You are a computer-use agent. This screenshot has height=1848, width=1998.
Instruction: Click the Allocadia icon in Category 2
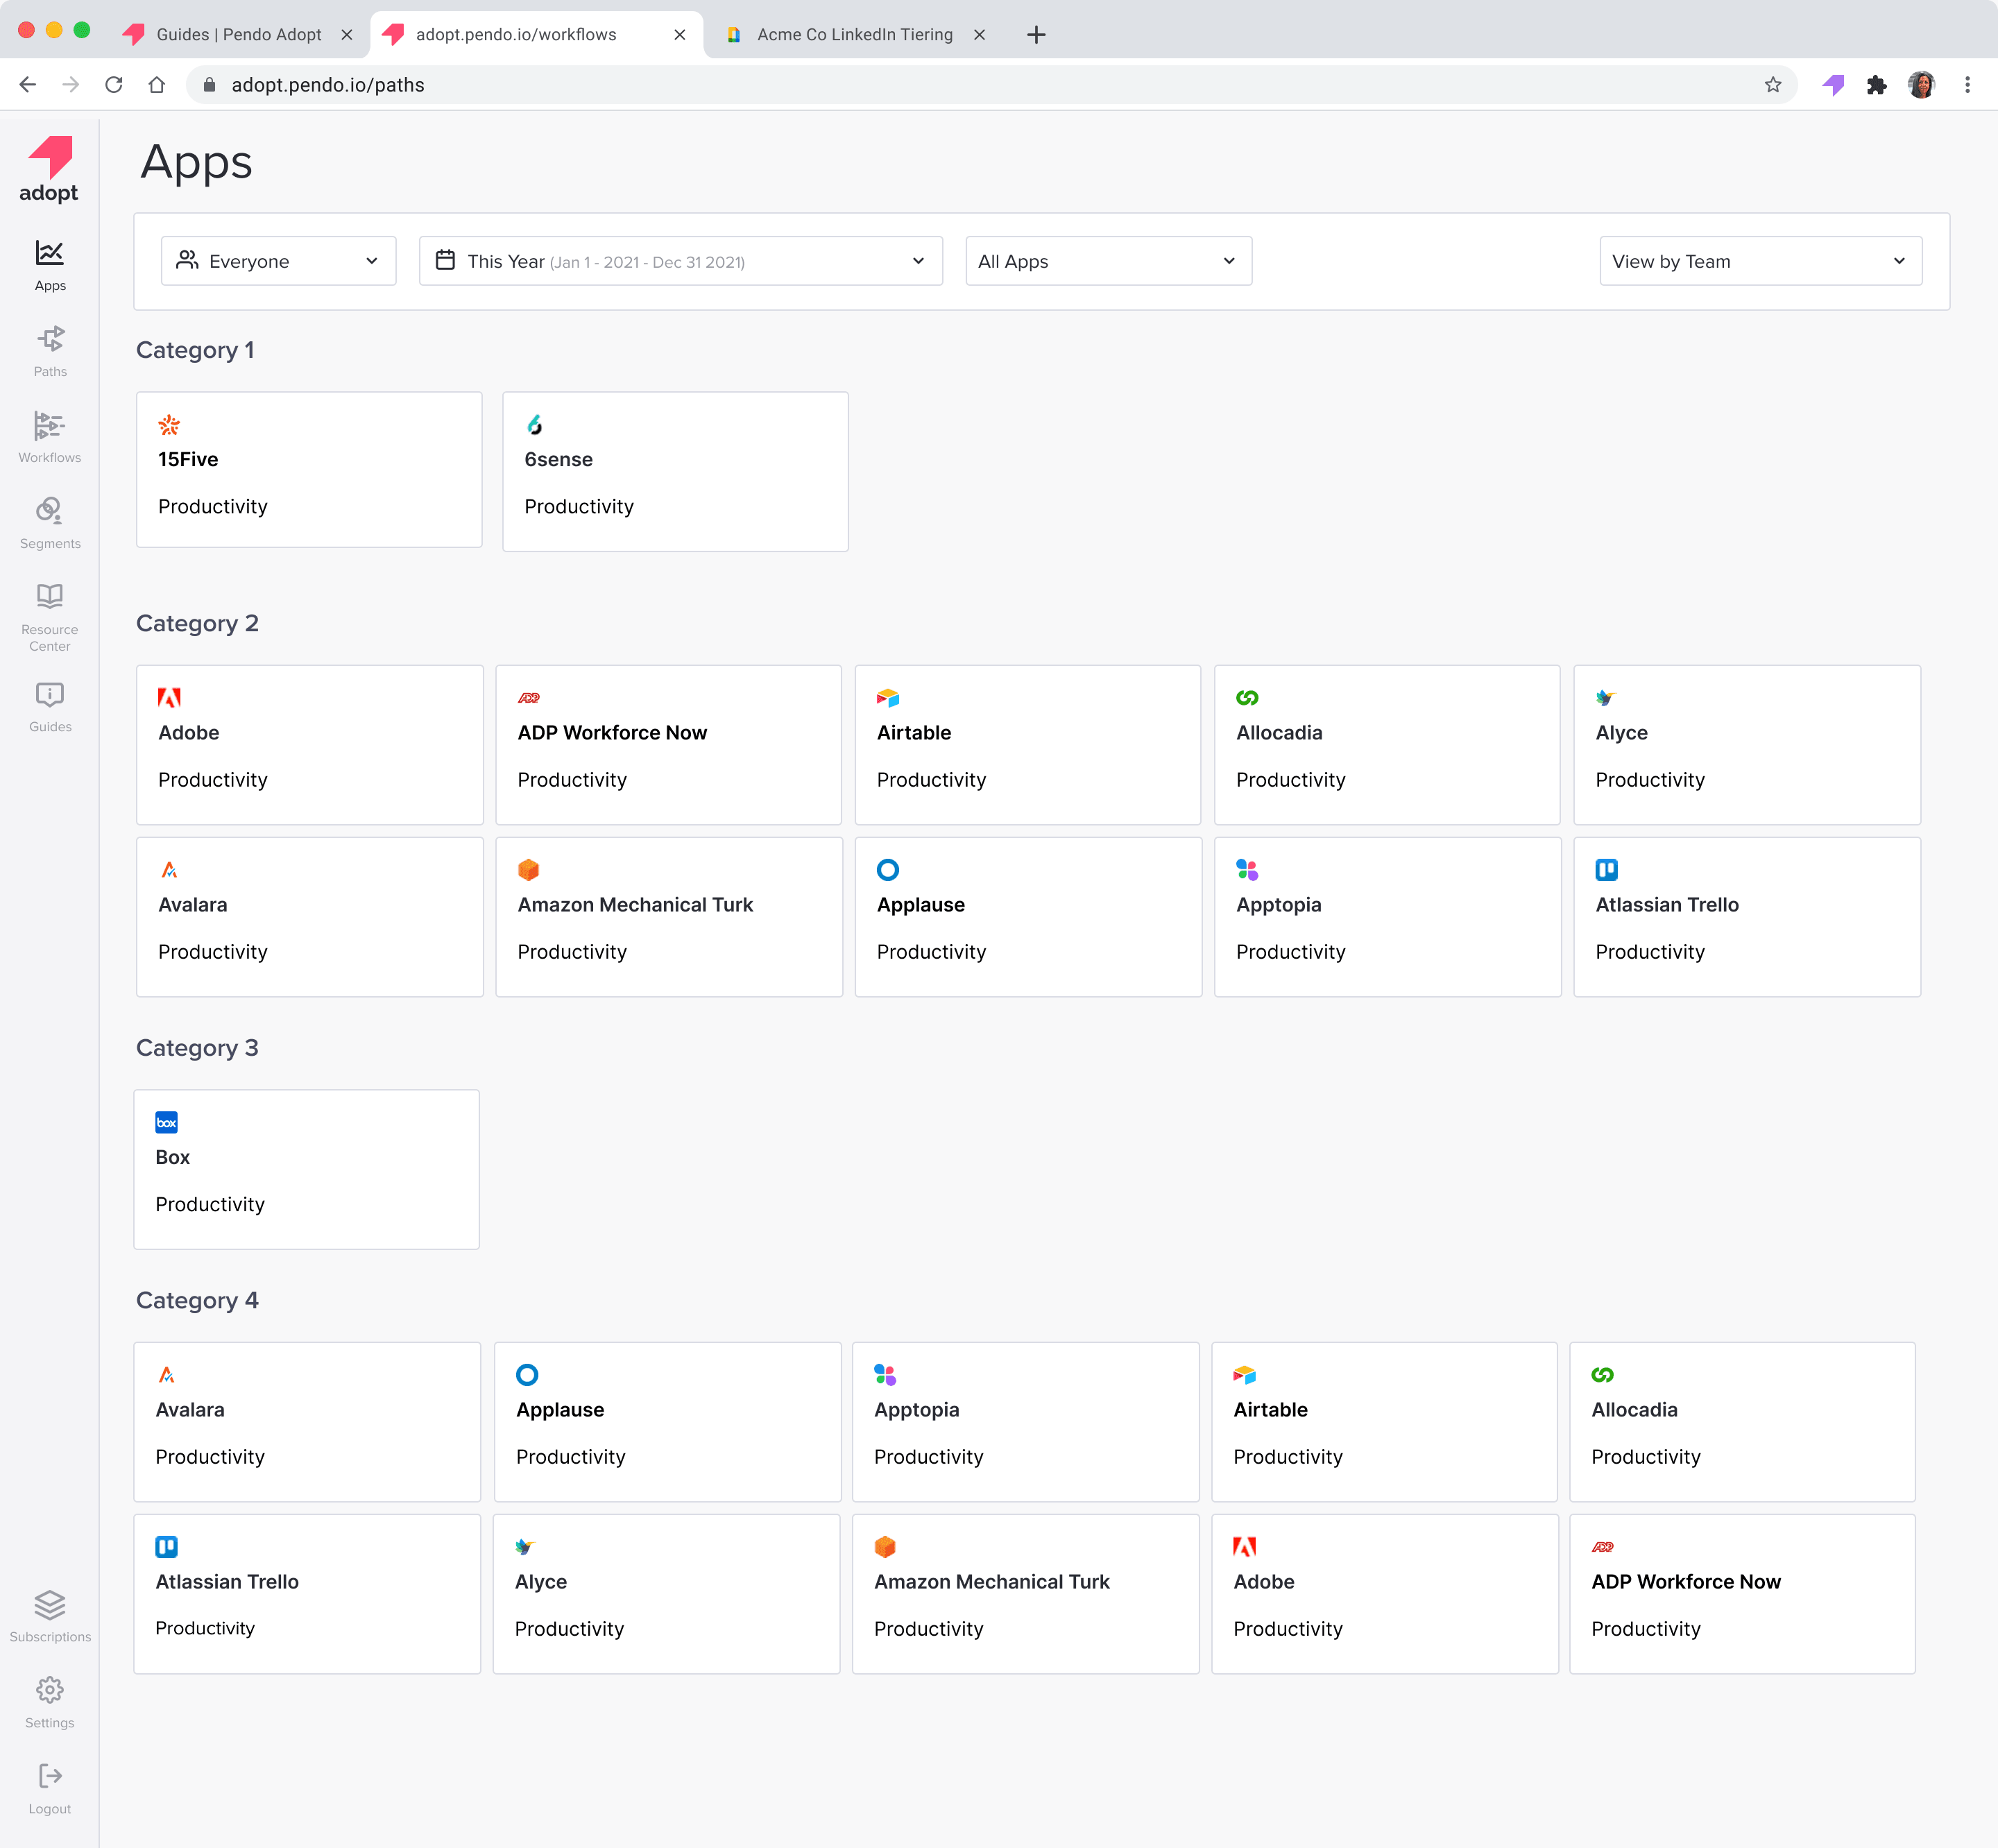(1247, 698)
